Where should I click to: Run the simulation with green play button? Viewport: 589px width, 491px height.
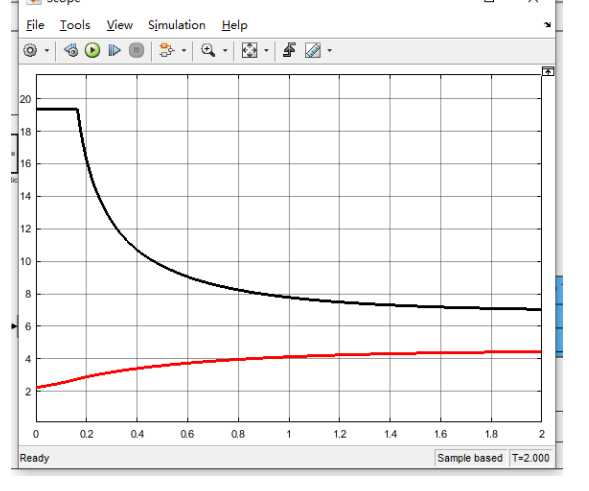point(92,50)
